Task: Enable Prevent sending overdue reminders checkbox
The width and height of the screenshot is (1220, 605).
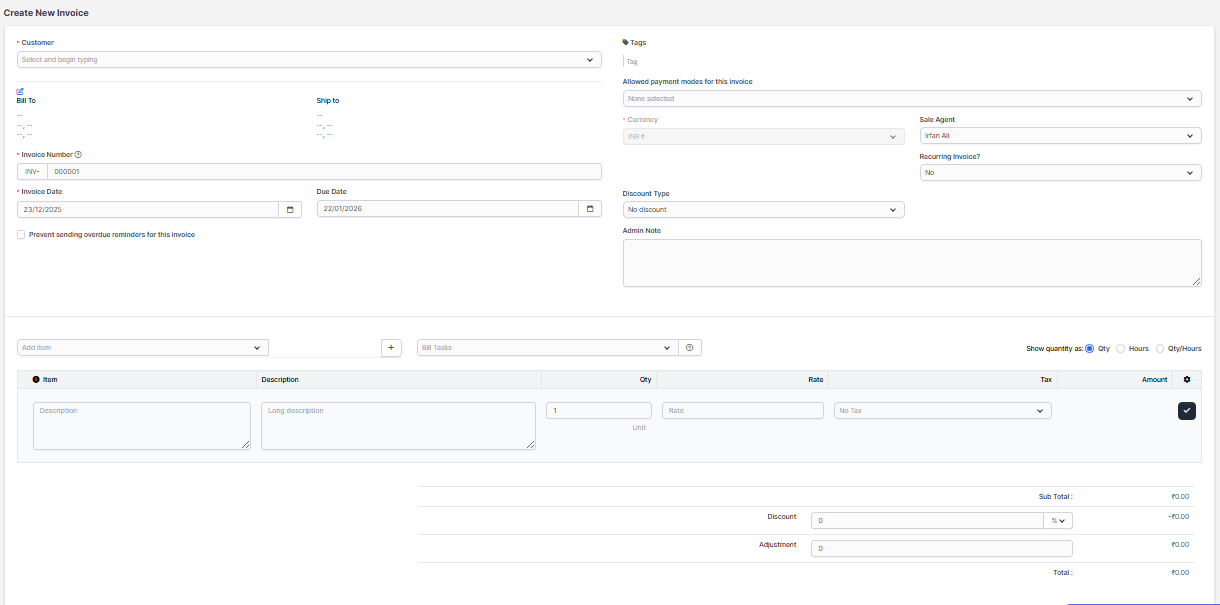Action: pyautogui.click(x=21, y=235)
